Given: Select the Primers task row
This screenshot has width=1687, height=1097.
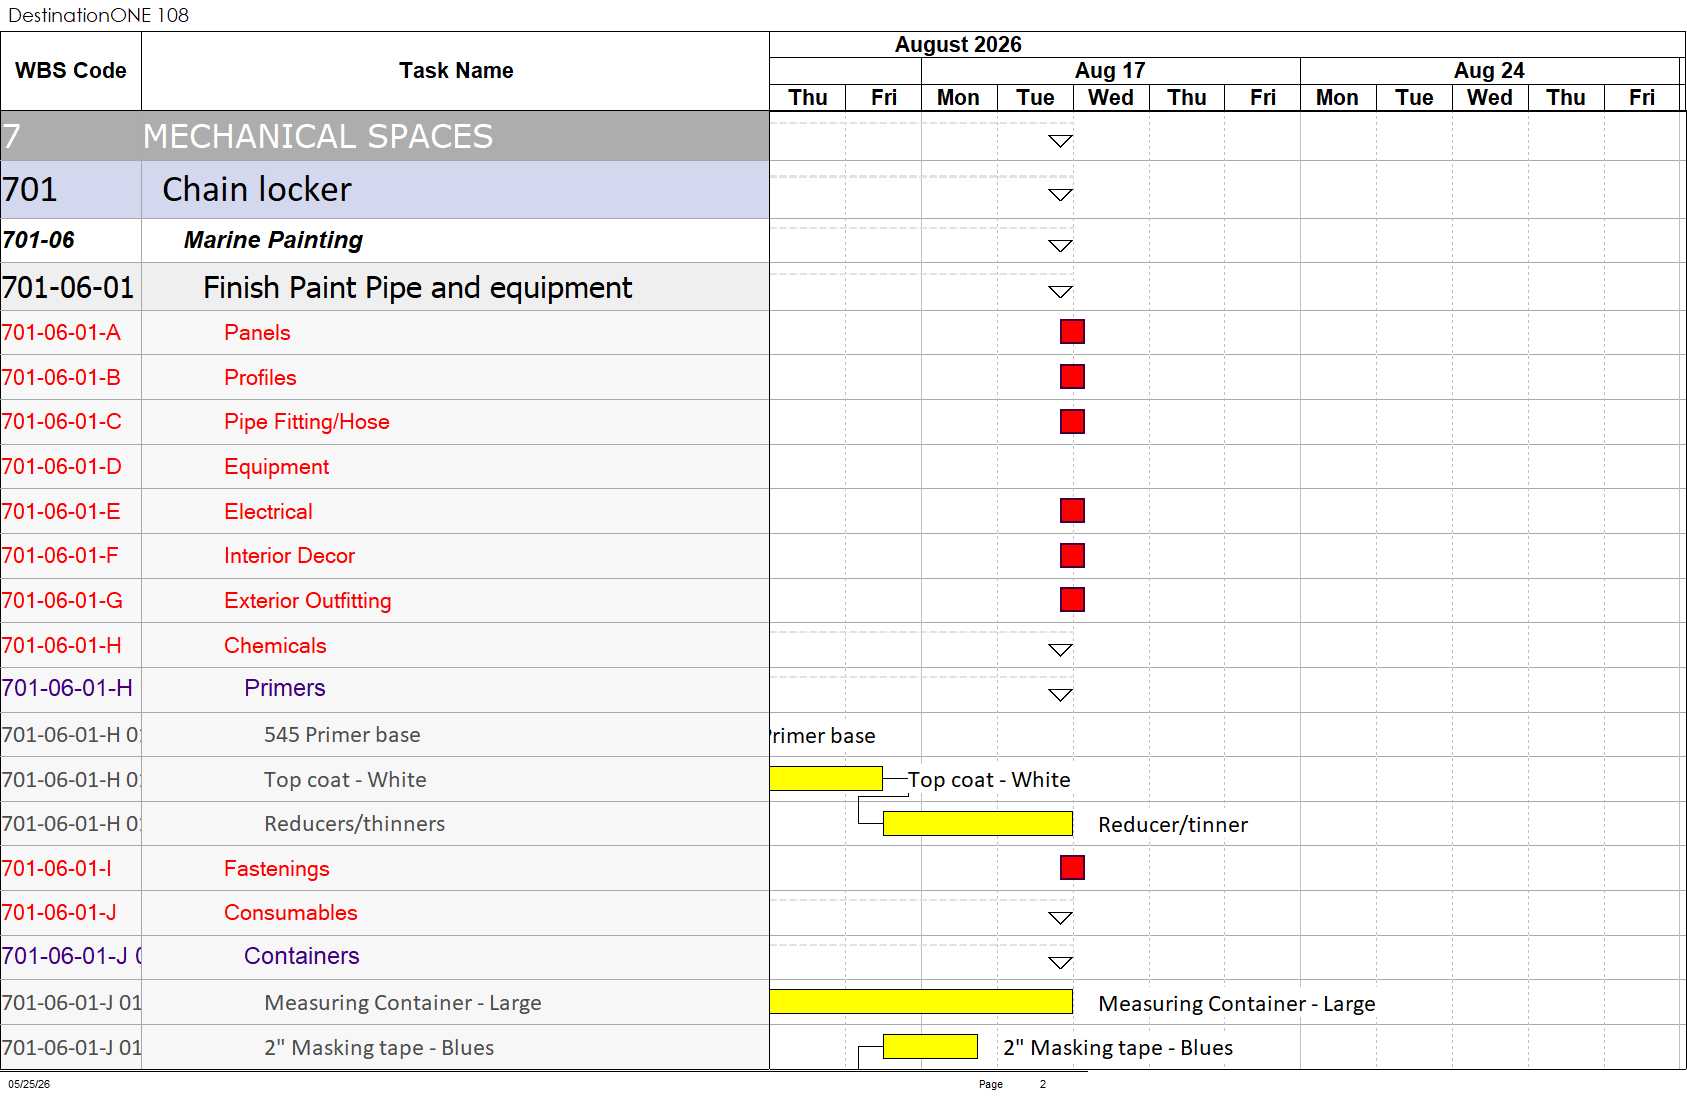Looking at the screenshot, I should point(385,689).
